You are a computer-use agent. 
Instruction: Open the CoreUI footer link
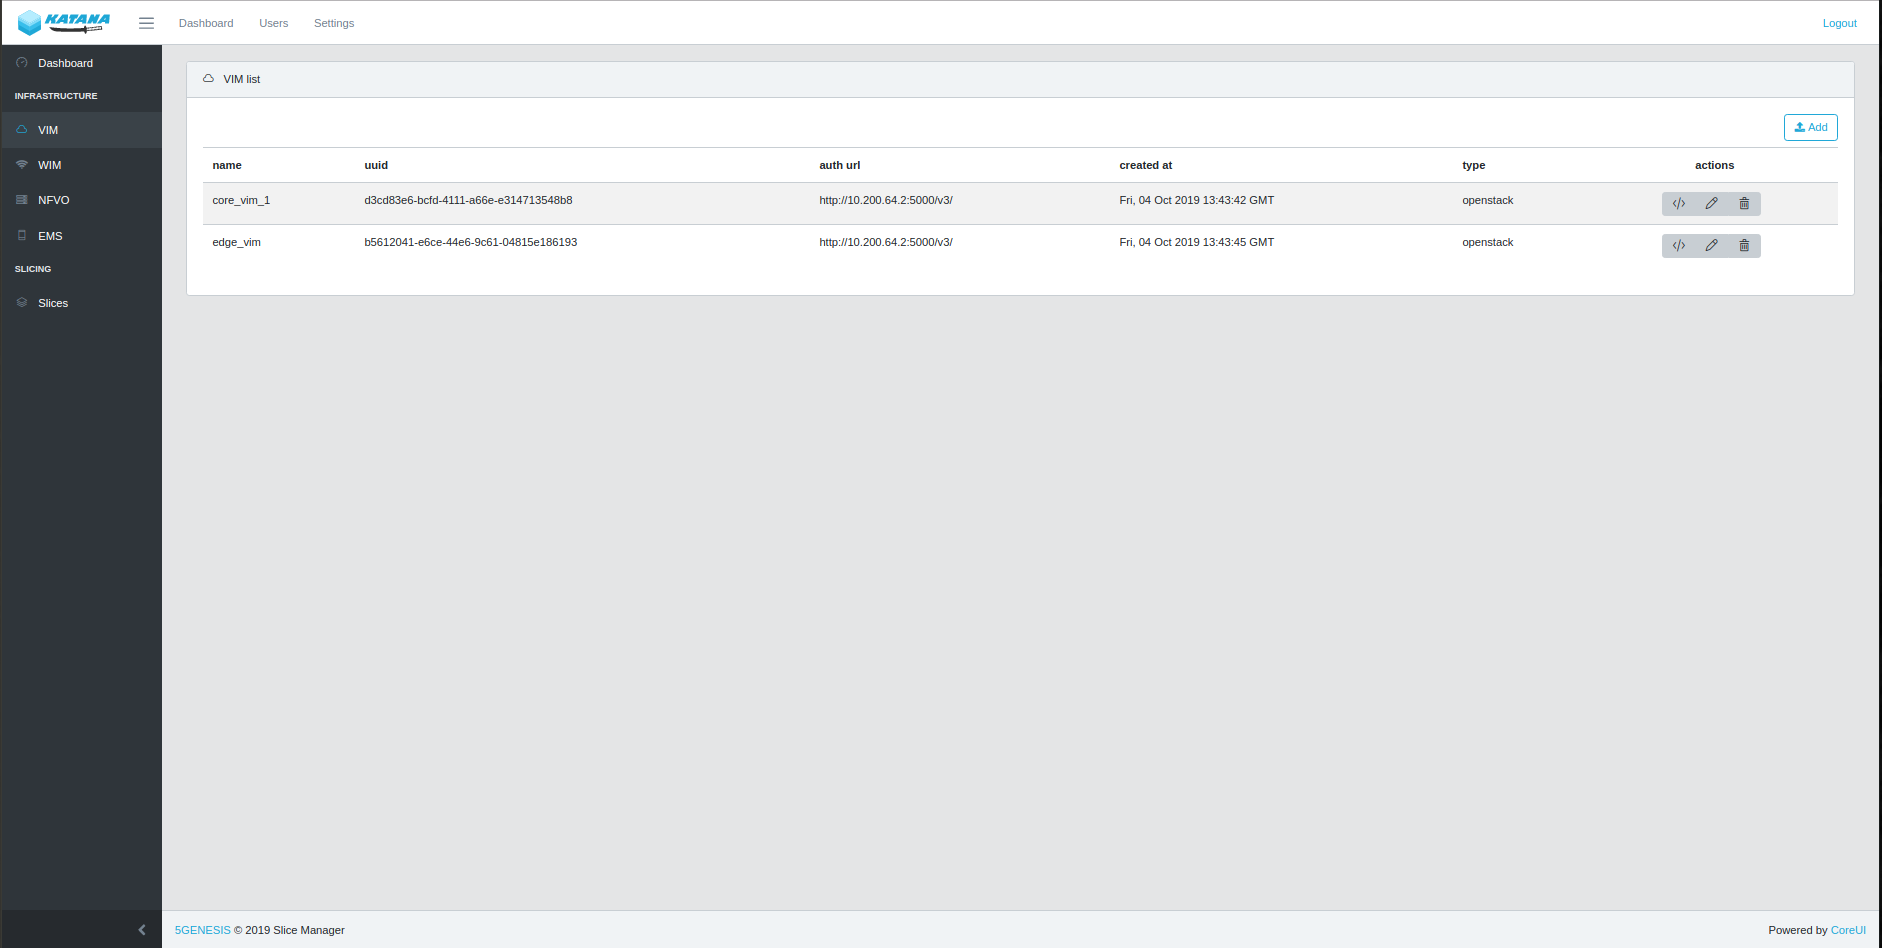click(x=1848, y=930)
